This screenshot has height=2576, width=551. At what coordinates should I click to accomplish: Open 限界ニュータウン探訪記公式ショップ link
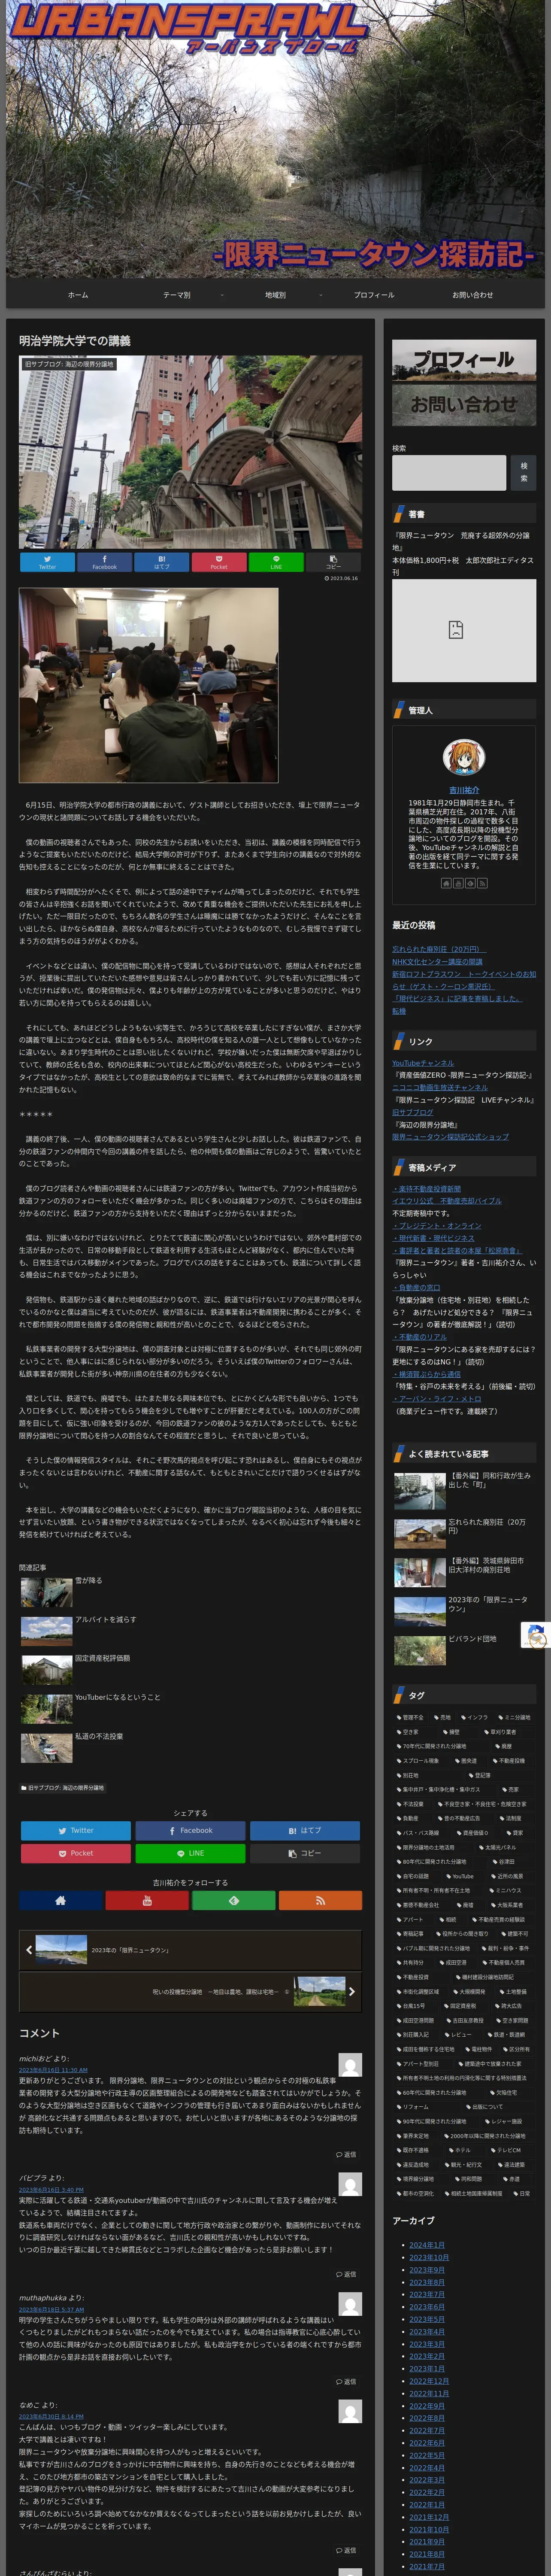coord(450,1136)
